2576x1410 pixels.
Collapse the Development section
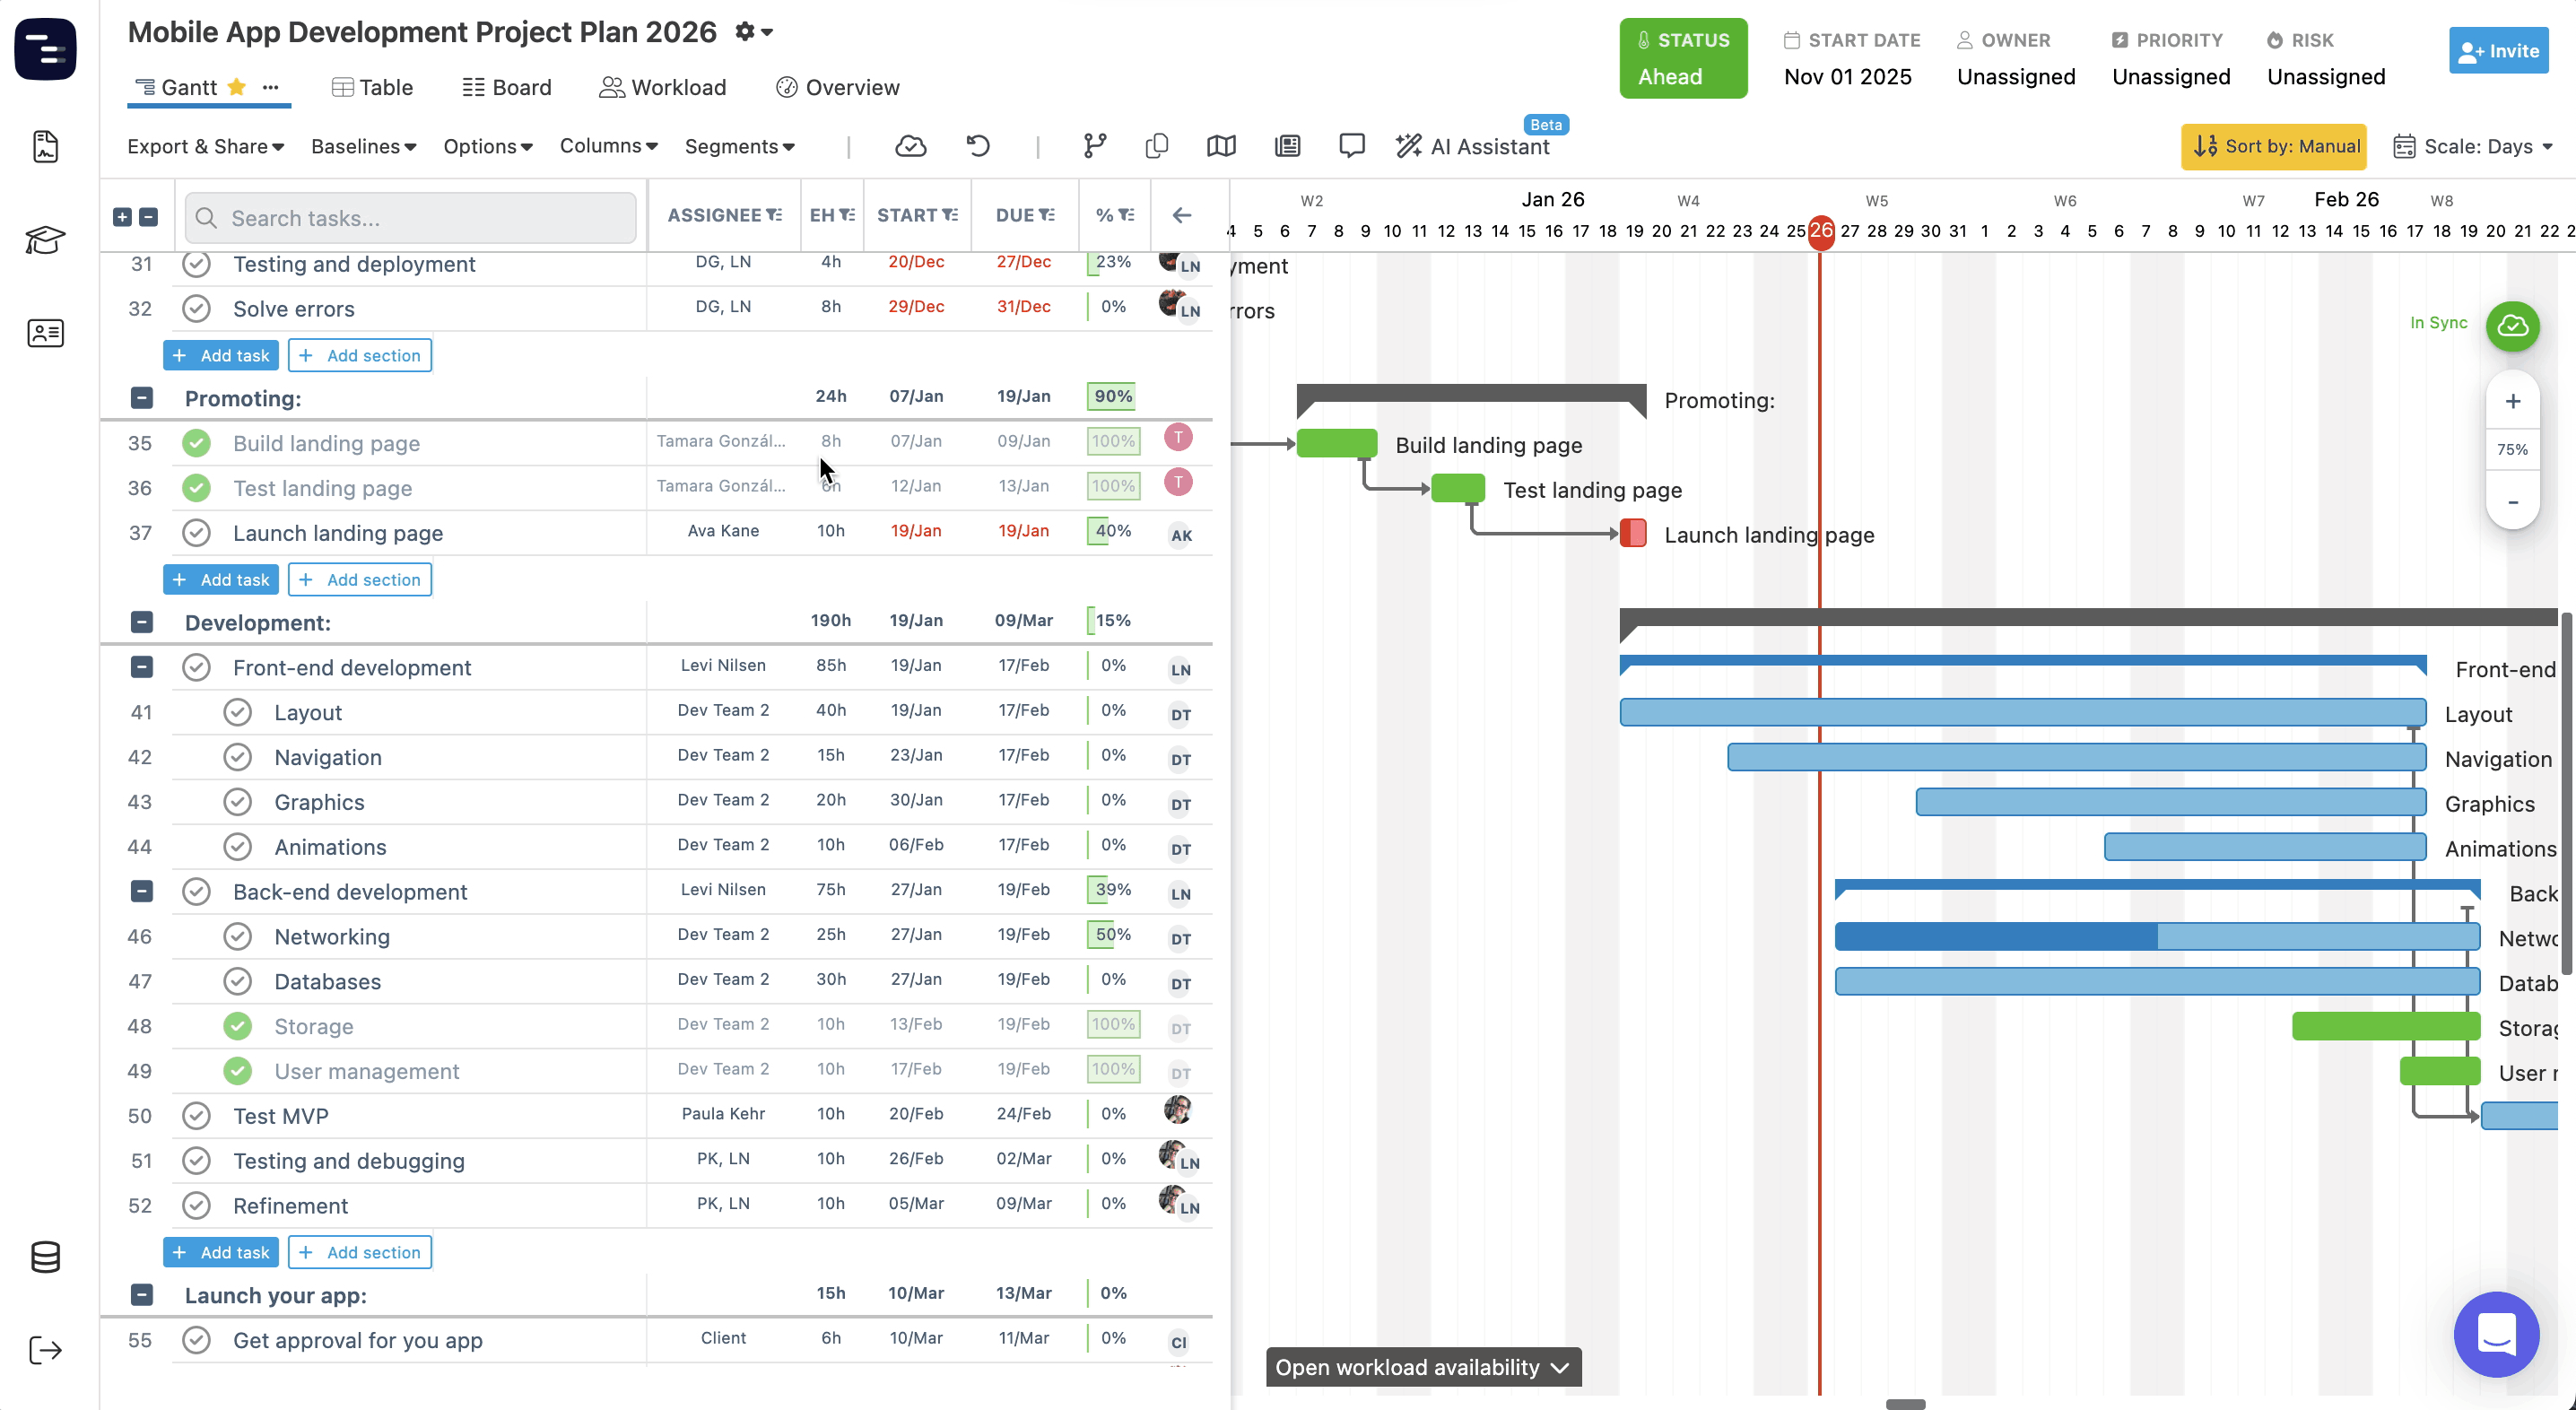pyautogui.click(x=142, y=622)
